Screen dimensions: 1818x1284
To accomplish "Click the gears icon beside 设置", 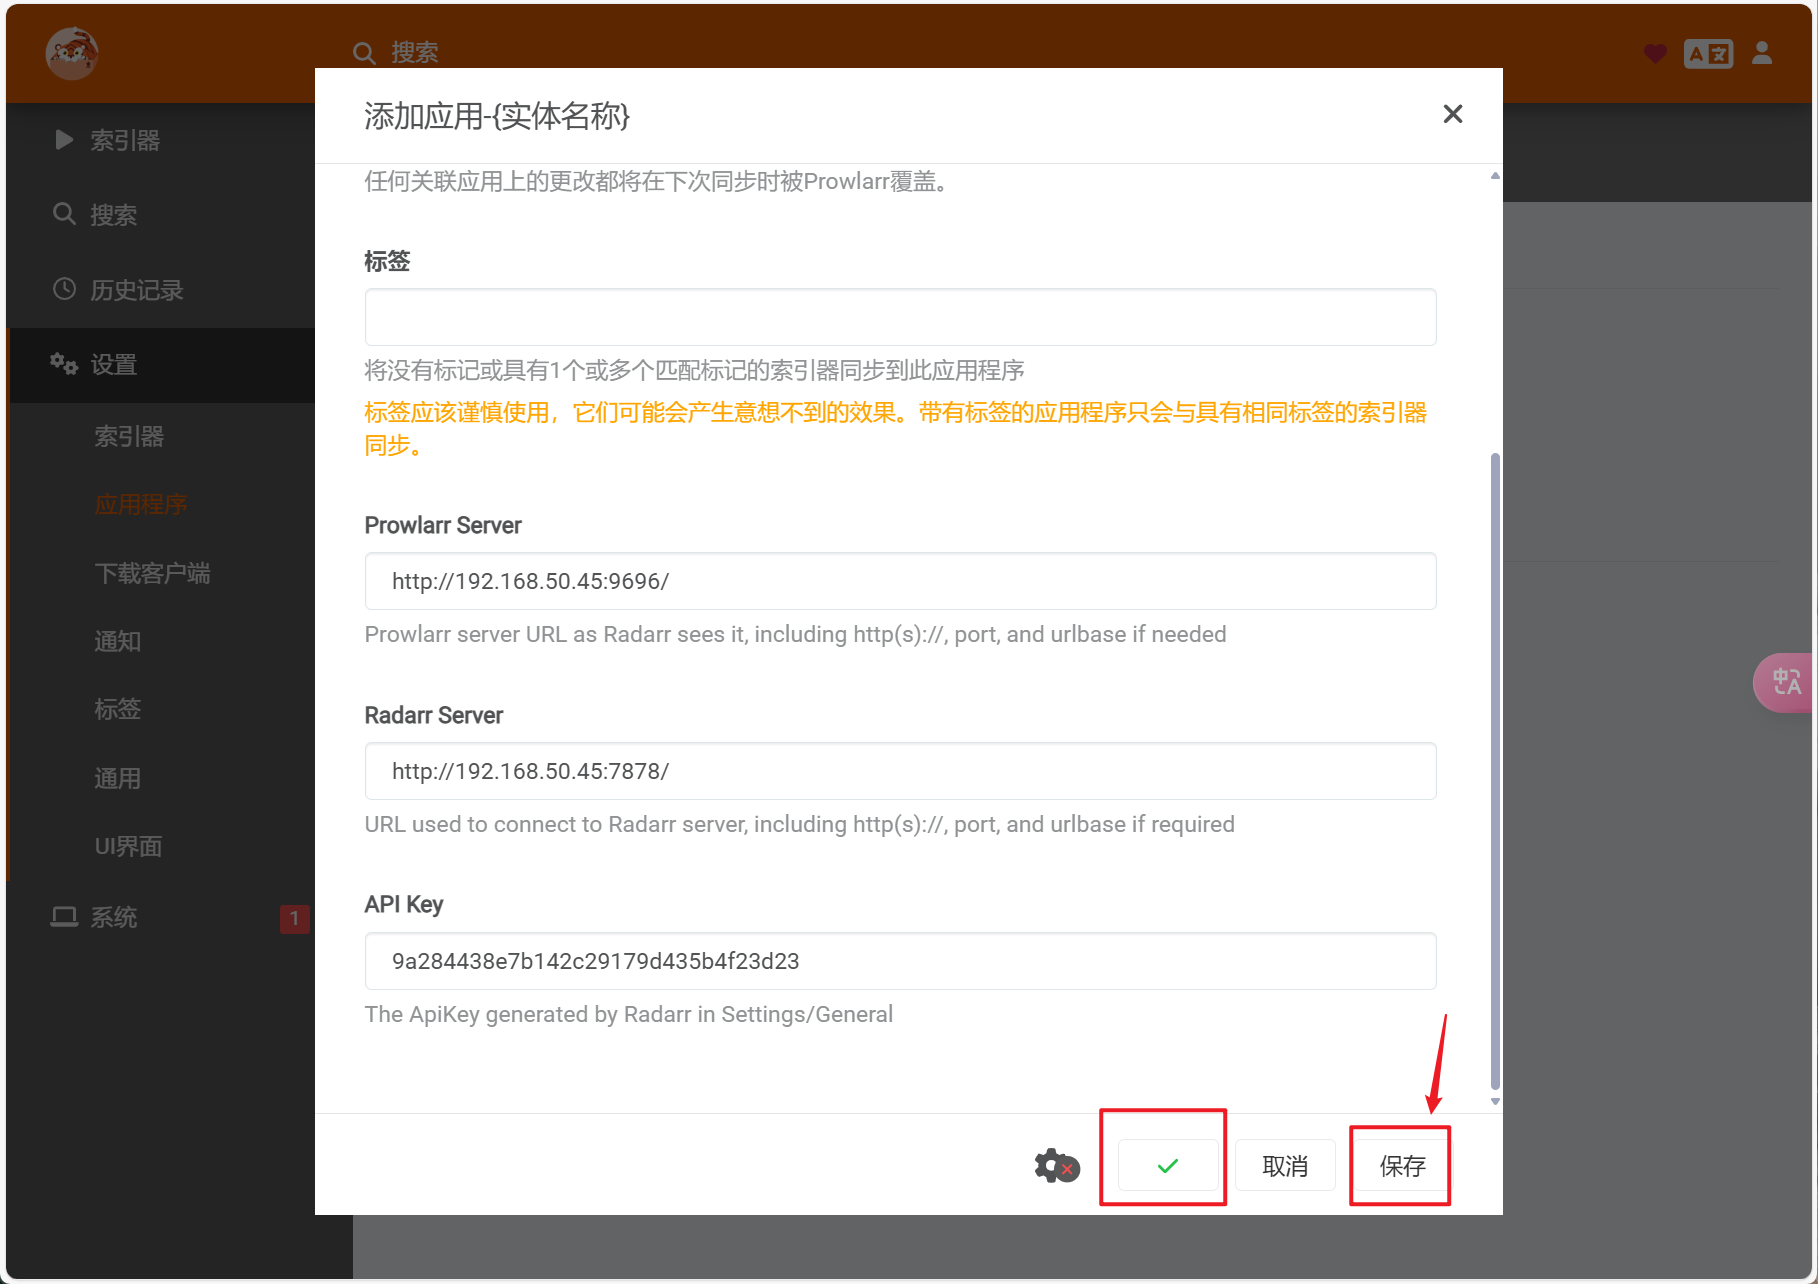I will 64,364.
